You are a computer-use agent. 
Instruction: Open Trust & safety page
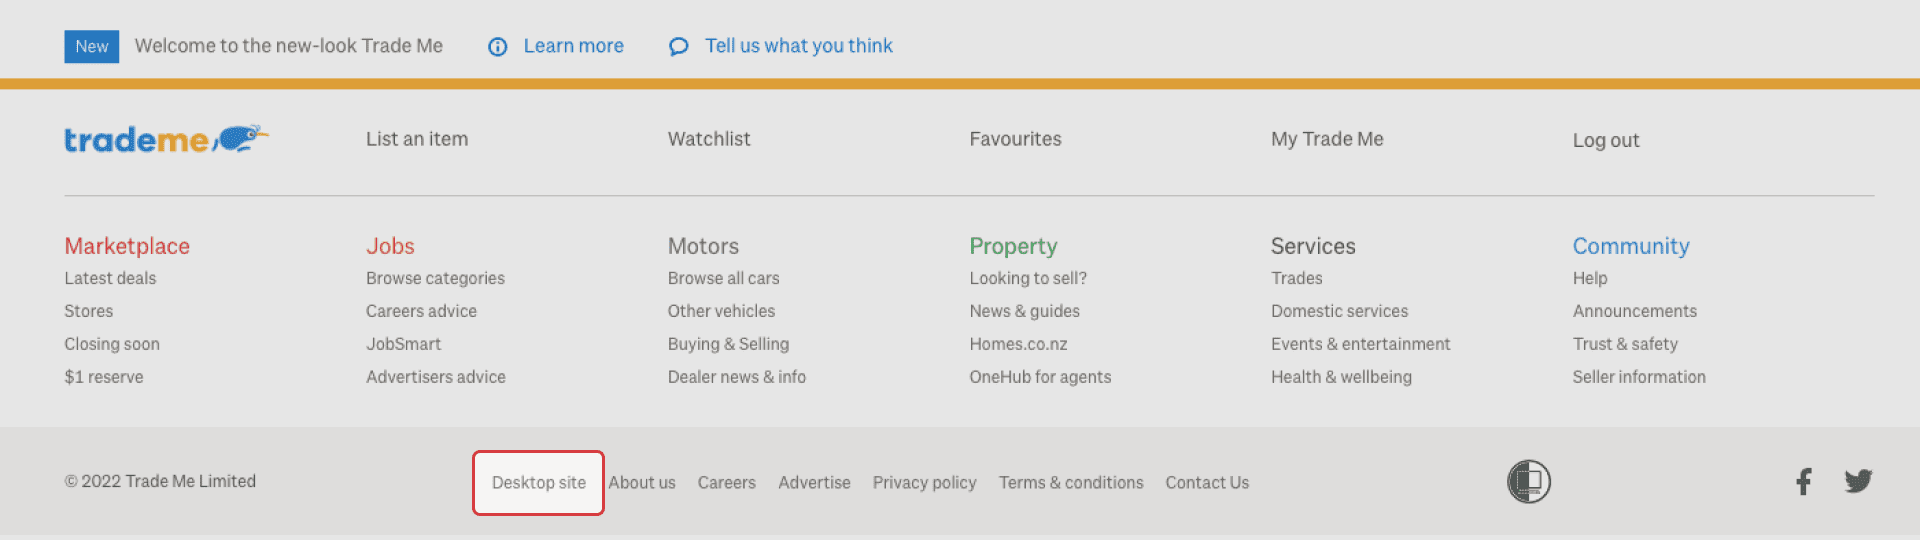1625,345
